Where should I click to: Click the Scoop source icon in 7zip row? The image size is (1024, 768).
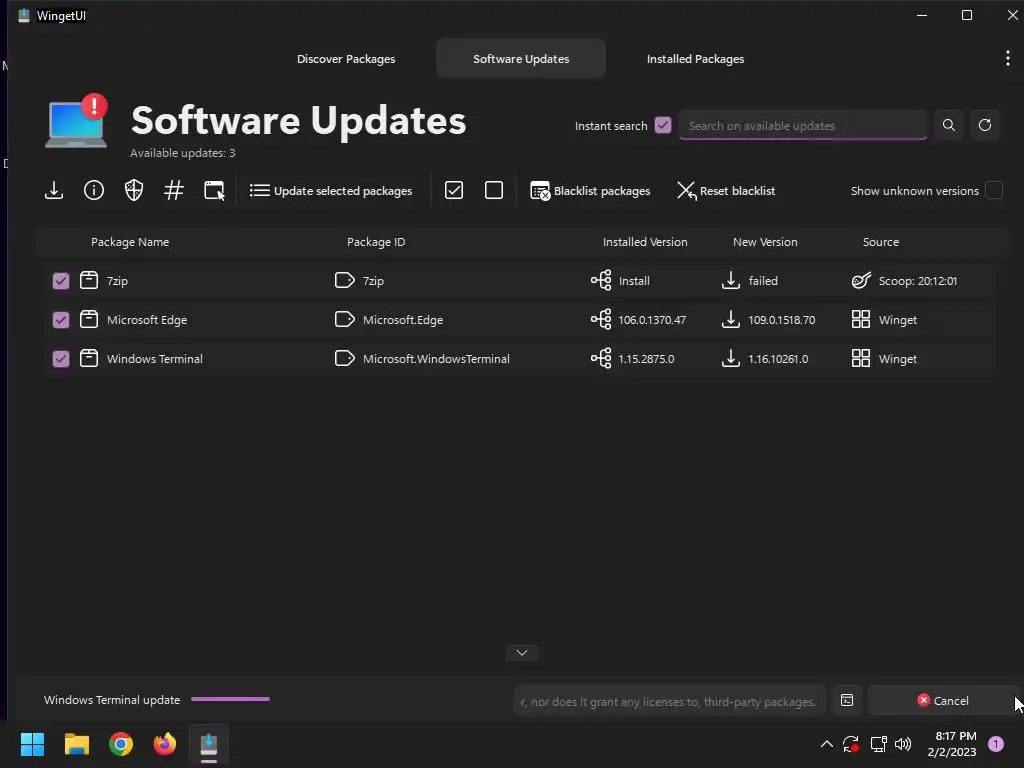(861, 281)
